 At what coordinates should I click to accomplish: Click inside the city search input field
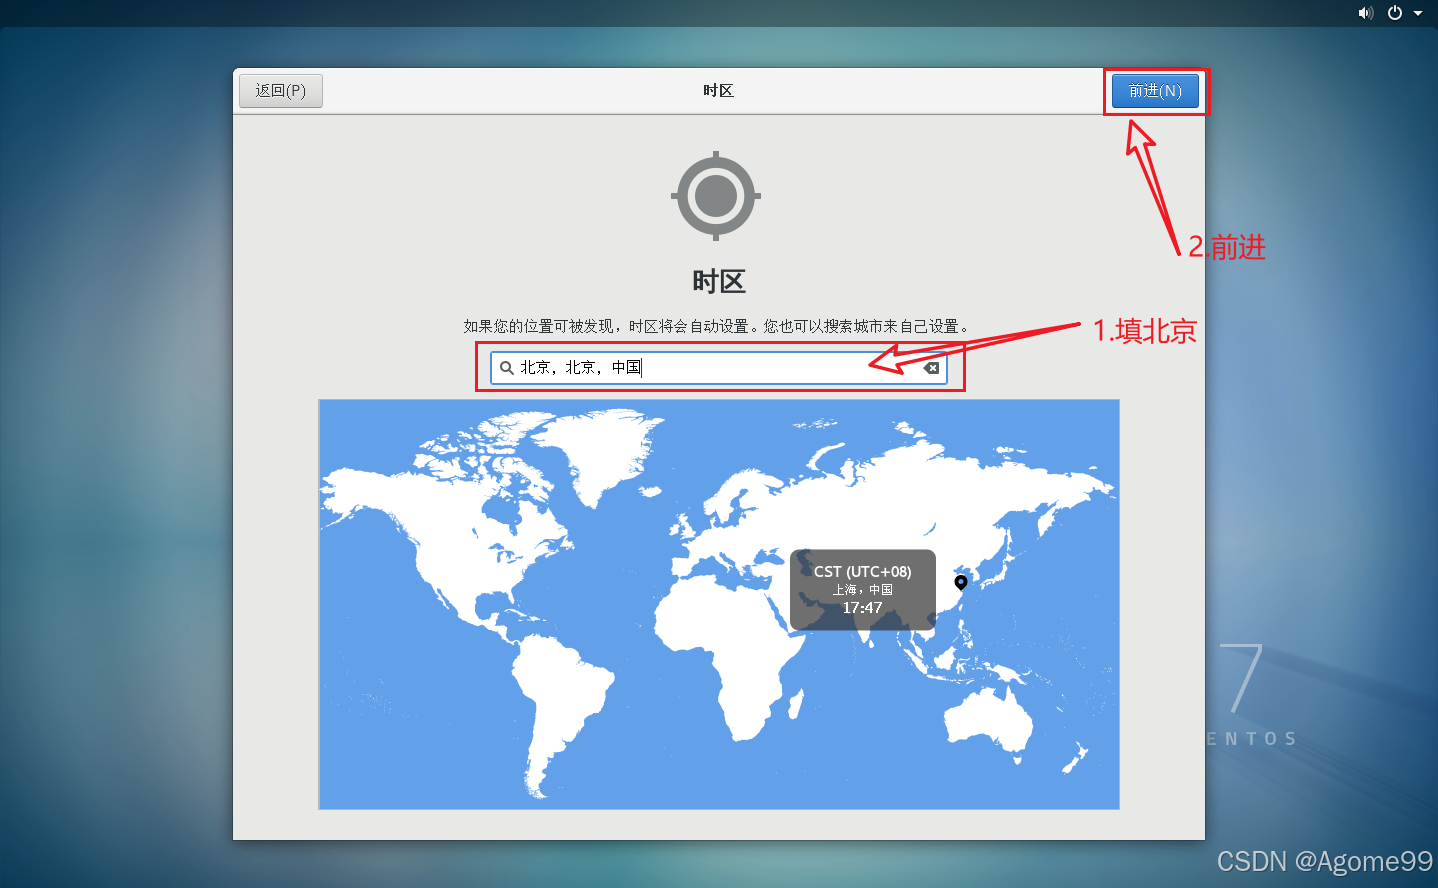[x=700, y=368]
